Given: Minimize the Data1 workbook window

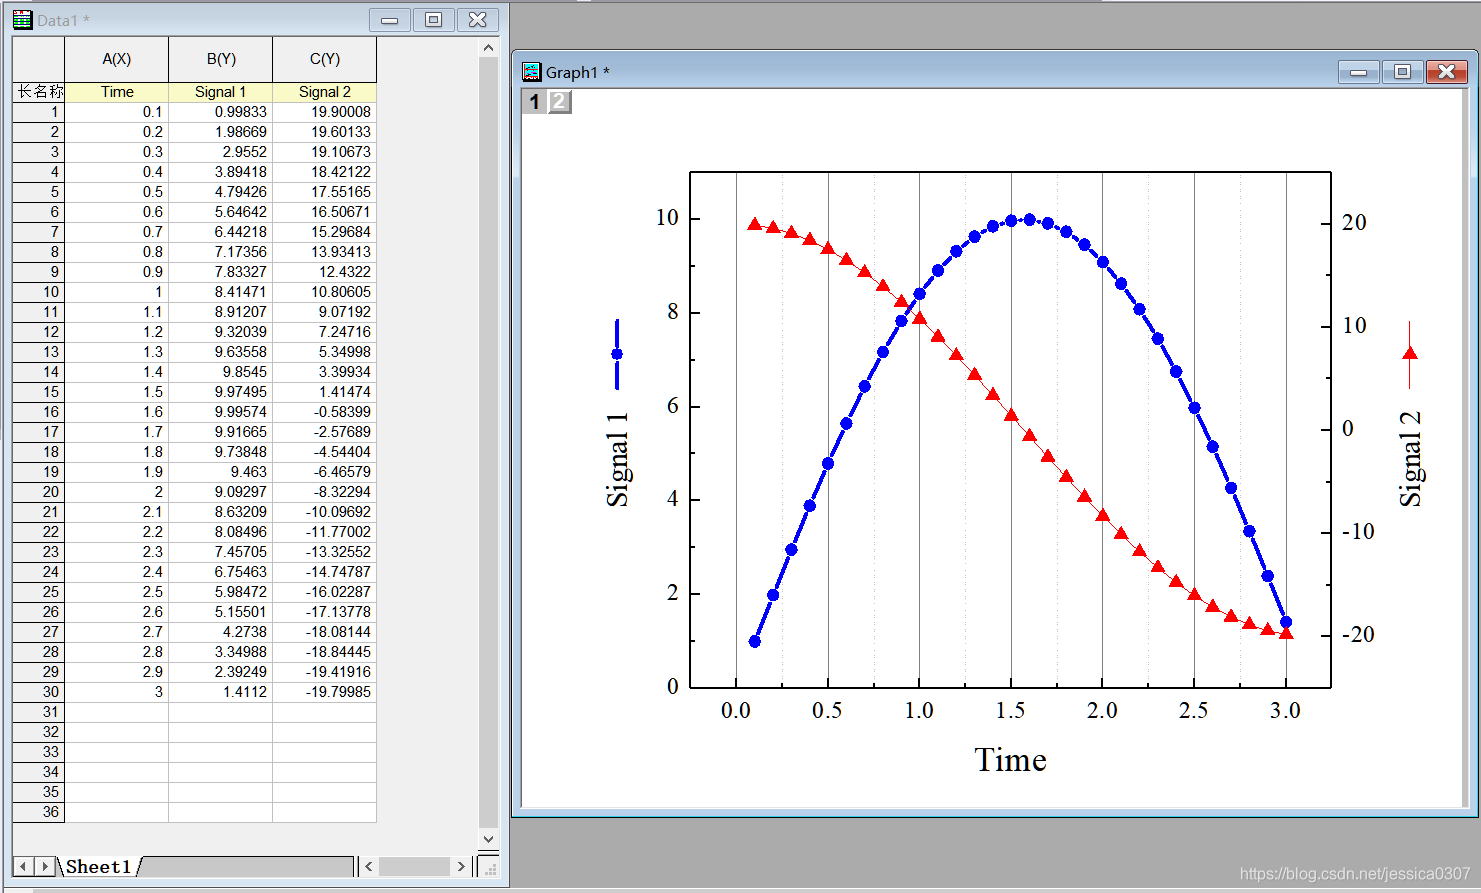Looking at the screenshot, I should tap(390, 20).
